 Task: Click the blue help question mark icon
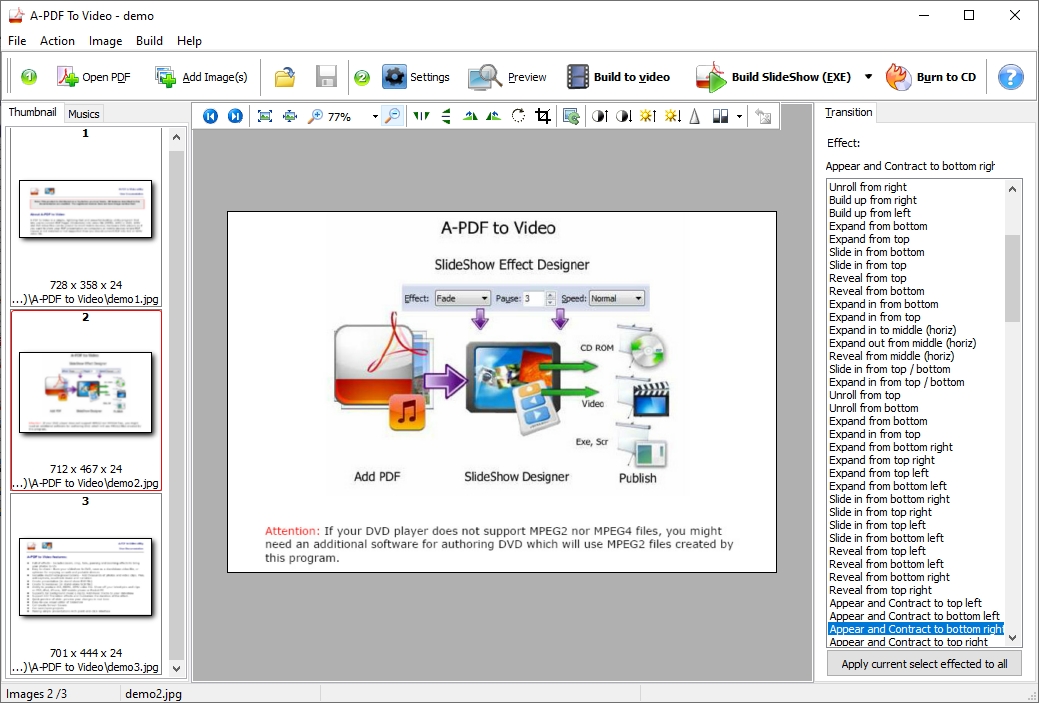click(1011, 77)
